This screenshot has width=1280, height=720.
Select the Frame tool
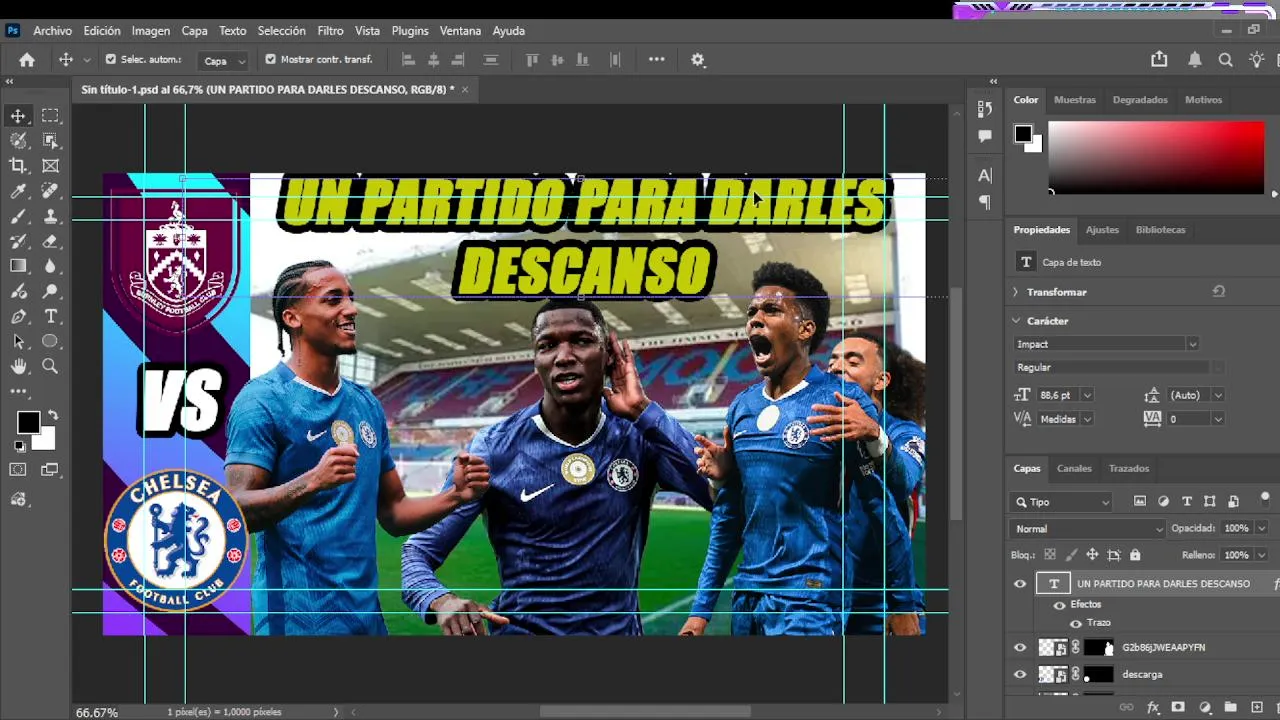(x=50, y=166)
